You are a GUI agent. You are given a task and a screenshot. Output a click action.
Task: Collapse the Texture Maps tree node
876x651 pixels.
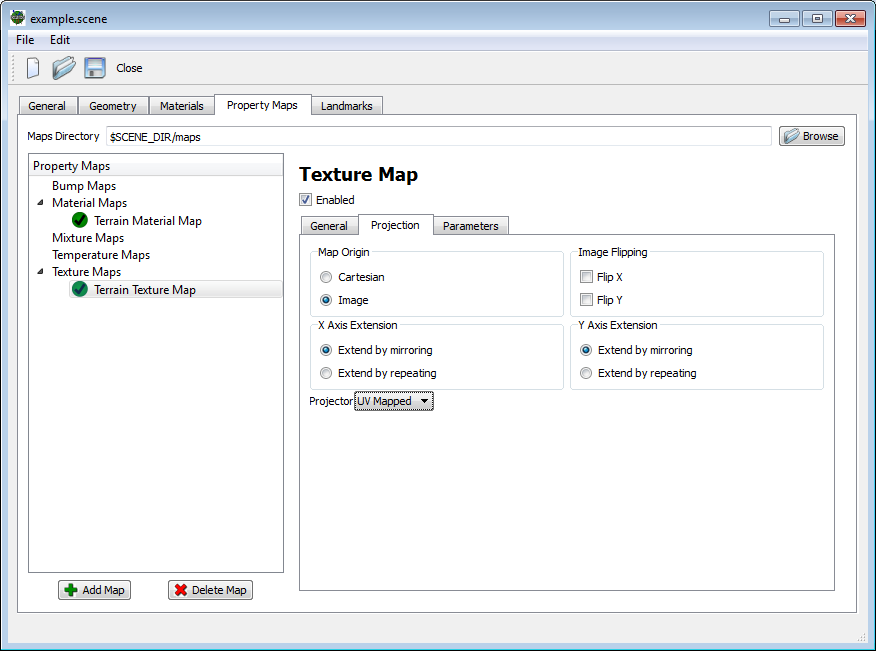coord(42,272)
